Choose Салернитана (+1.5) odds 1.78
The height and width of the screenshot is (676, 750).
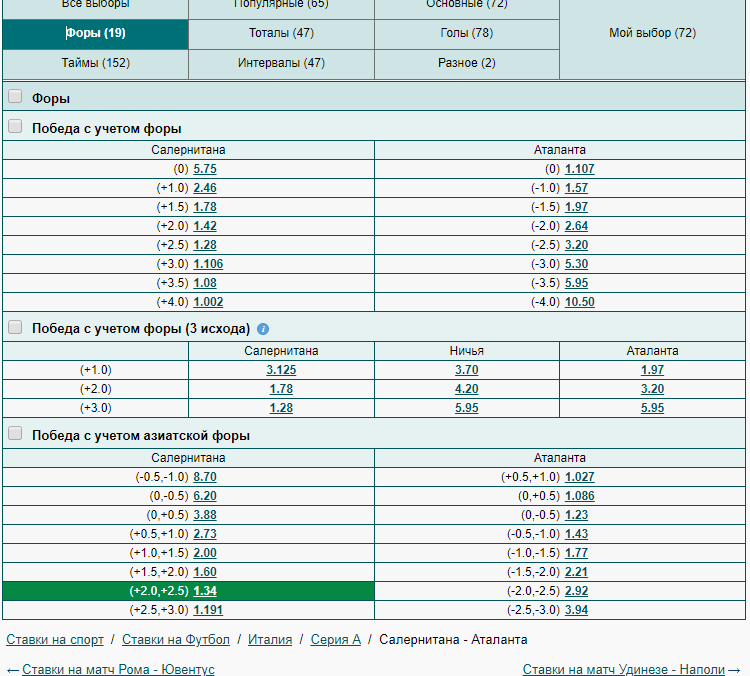[205, 207]
